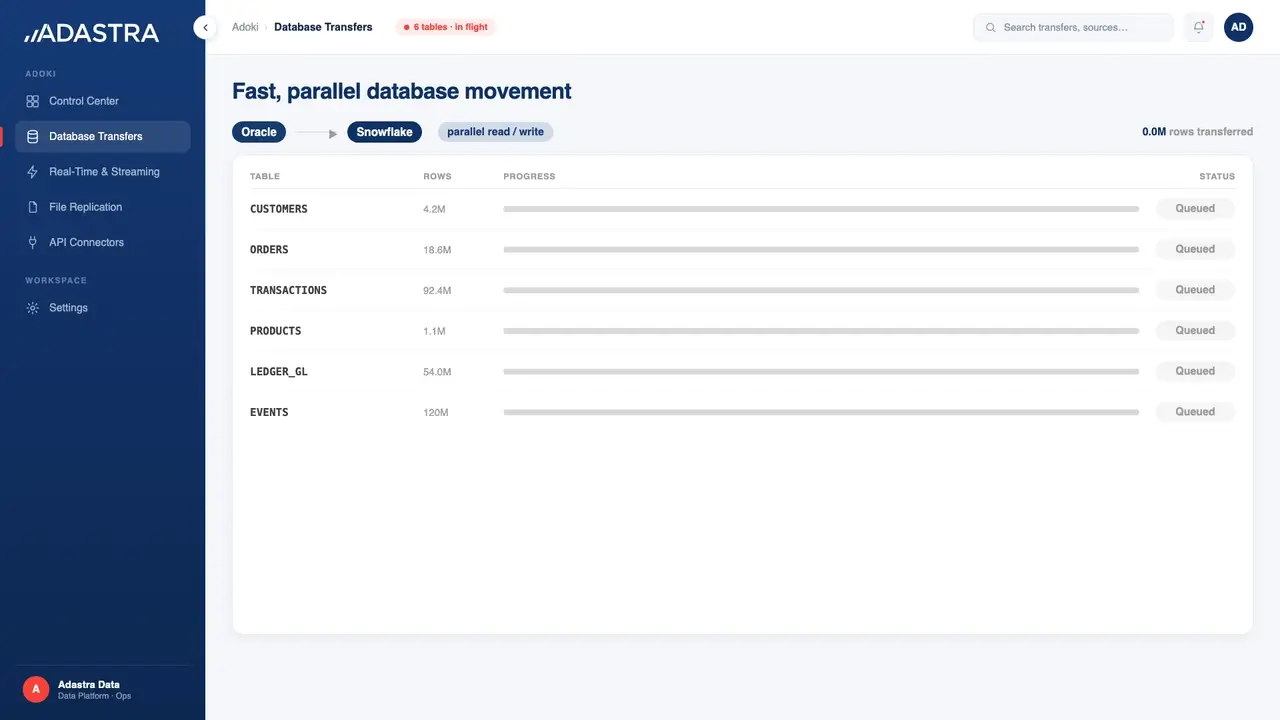Click the 6 tables in flight badge

(x=446, y=27)
